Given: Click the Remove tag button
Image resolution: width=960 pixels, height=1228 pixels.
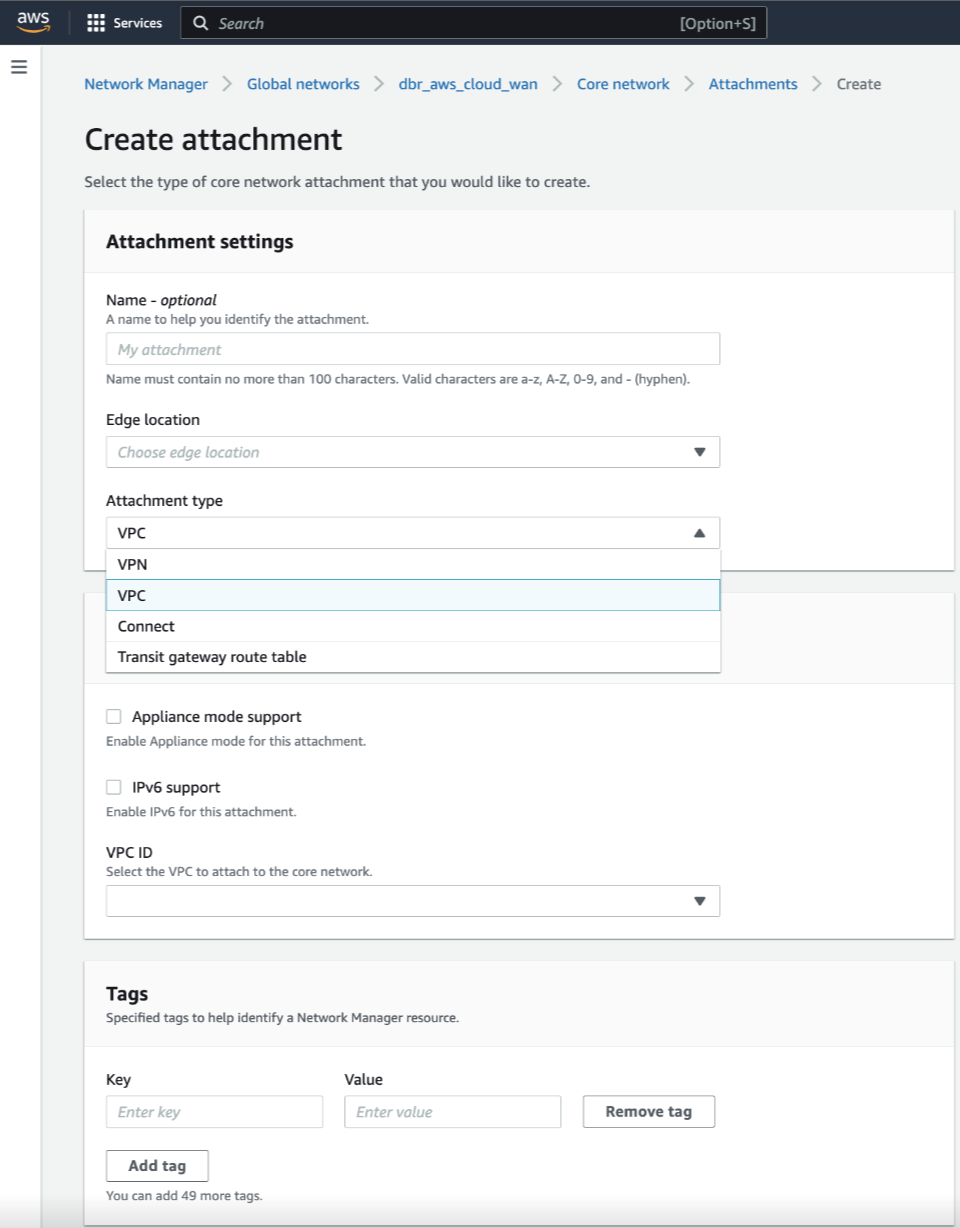Looking at the screenshot, I should (x=649, y=1112).
